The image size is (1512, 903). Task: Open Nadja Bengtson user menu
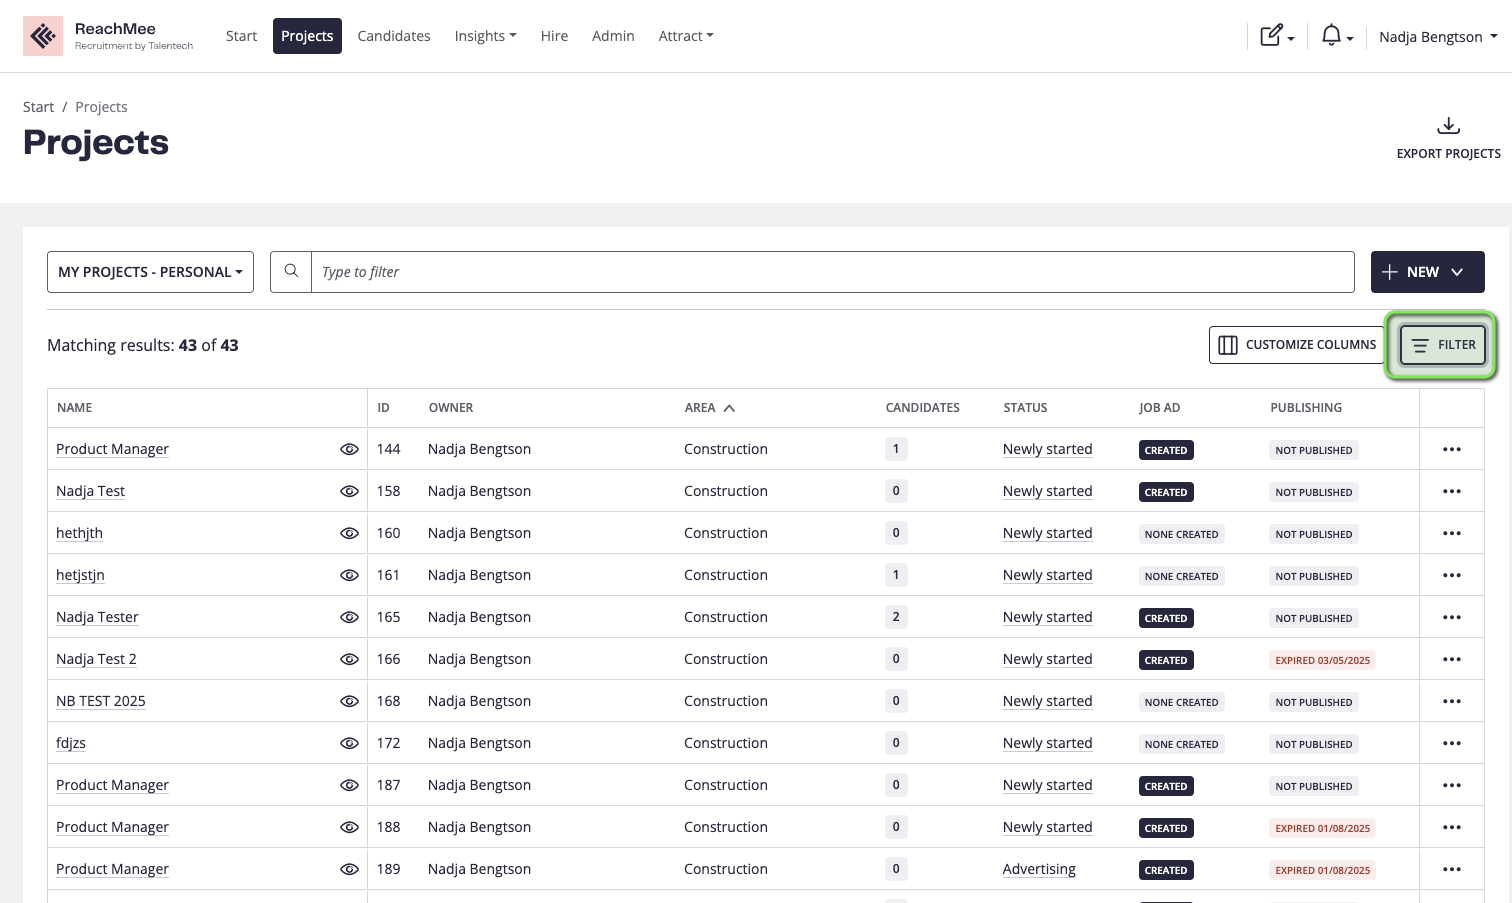(1437, 37)
